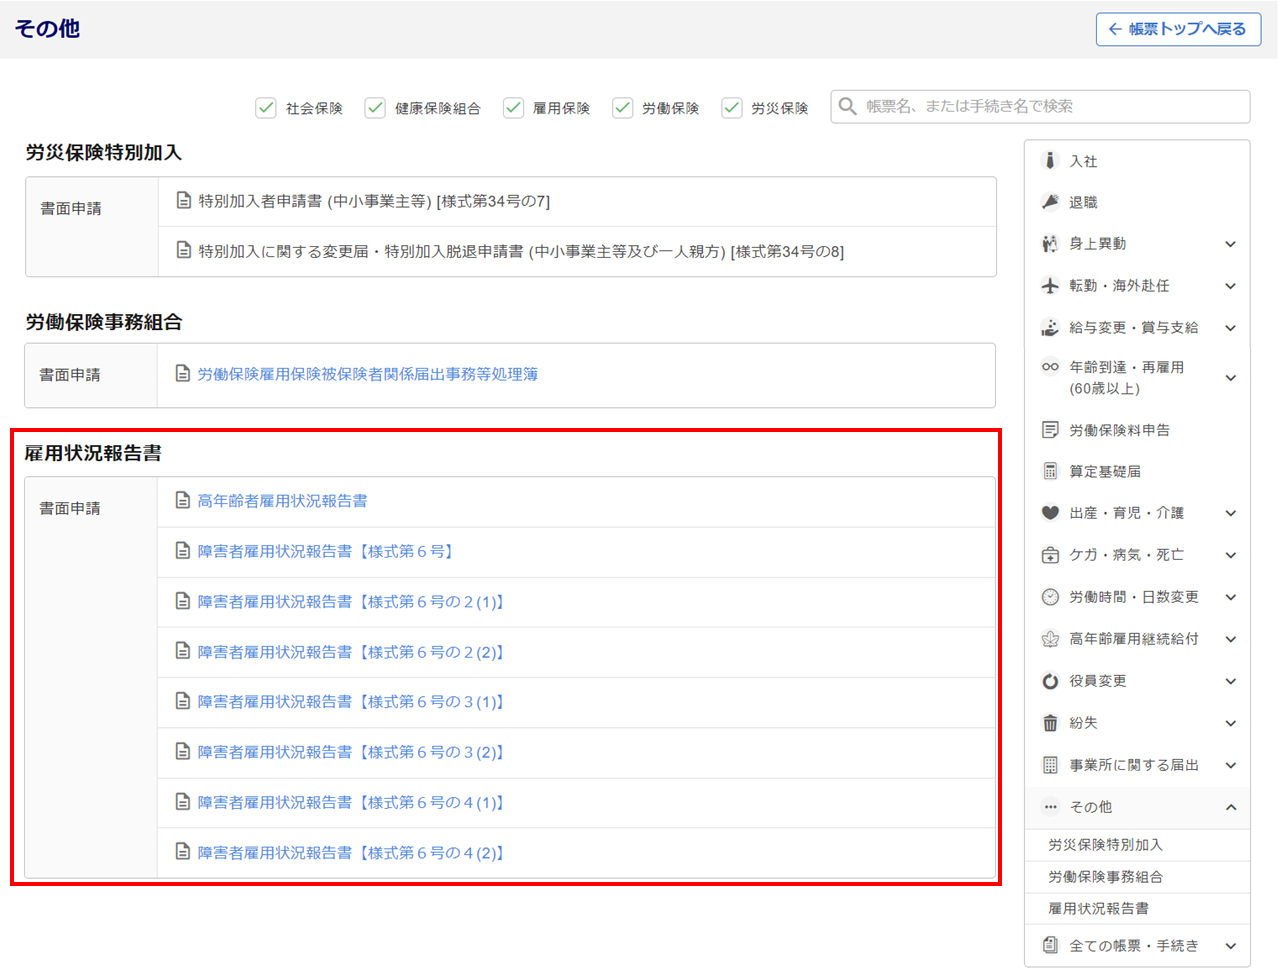The height and width of the screenshot is (975, 1280).
Task: Select 雇用状況報告書 in sidebar submenu
Action: coord(1098,909)
